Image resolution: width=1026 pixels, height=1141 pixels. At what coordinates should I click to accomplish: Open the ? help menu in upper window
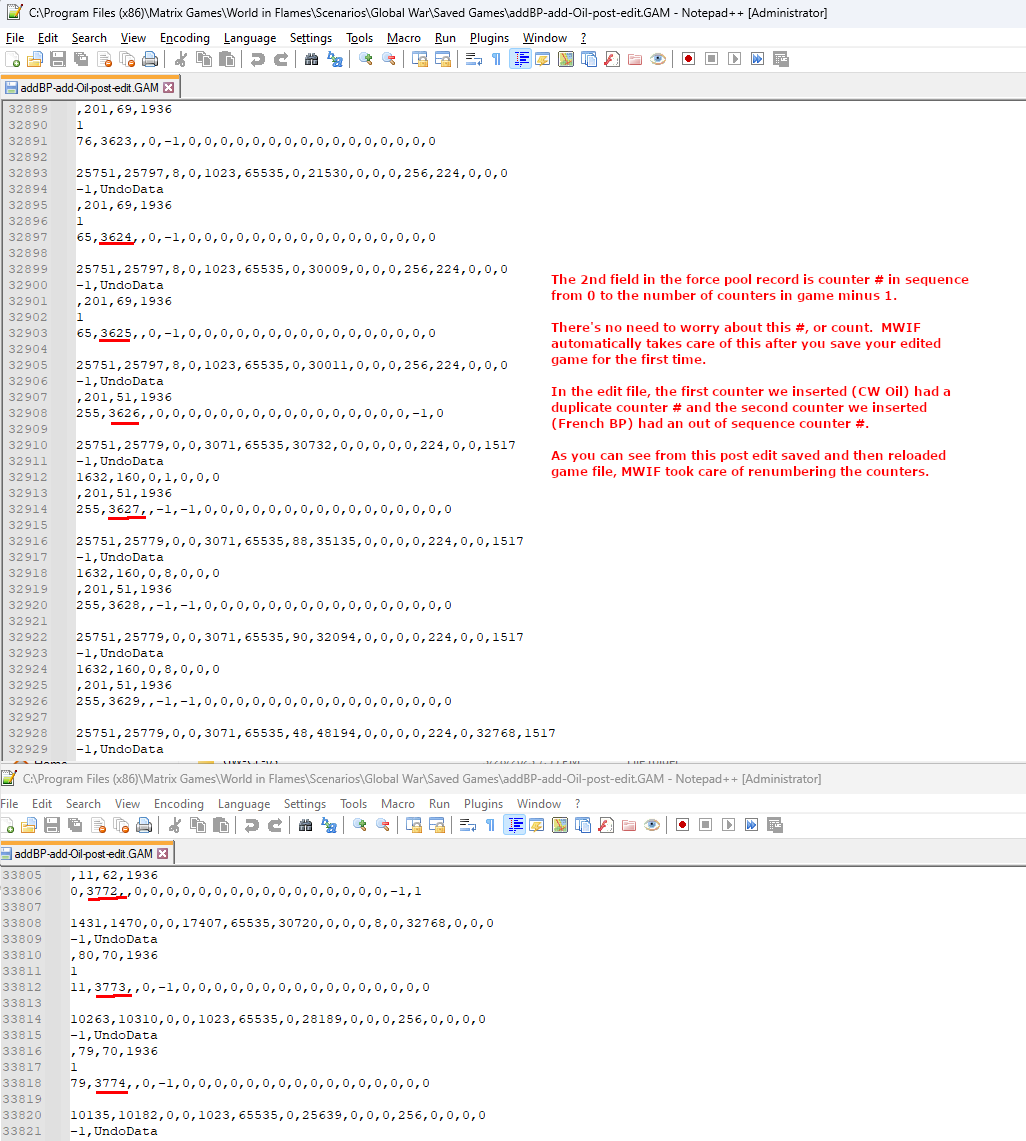[583, 38]
